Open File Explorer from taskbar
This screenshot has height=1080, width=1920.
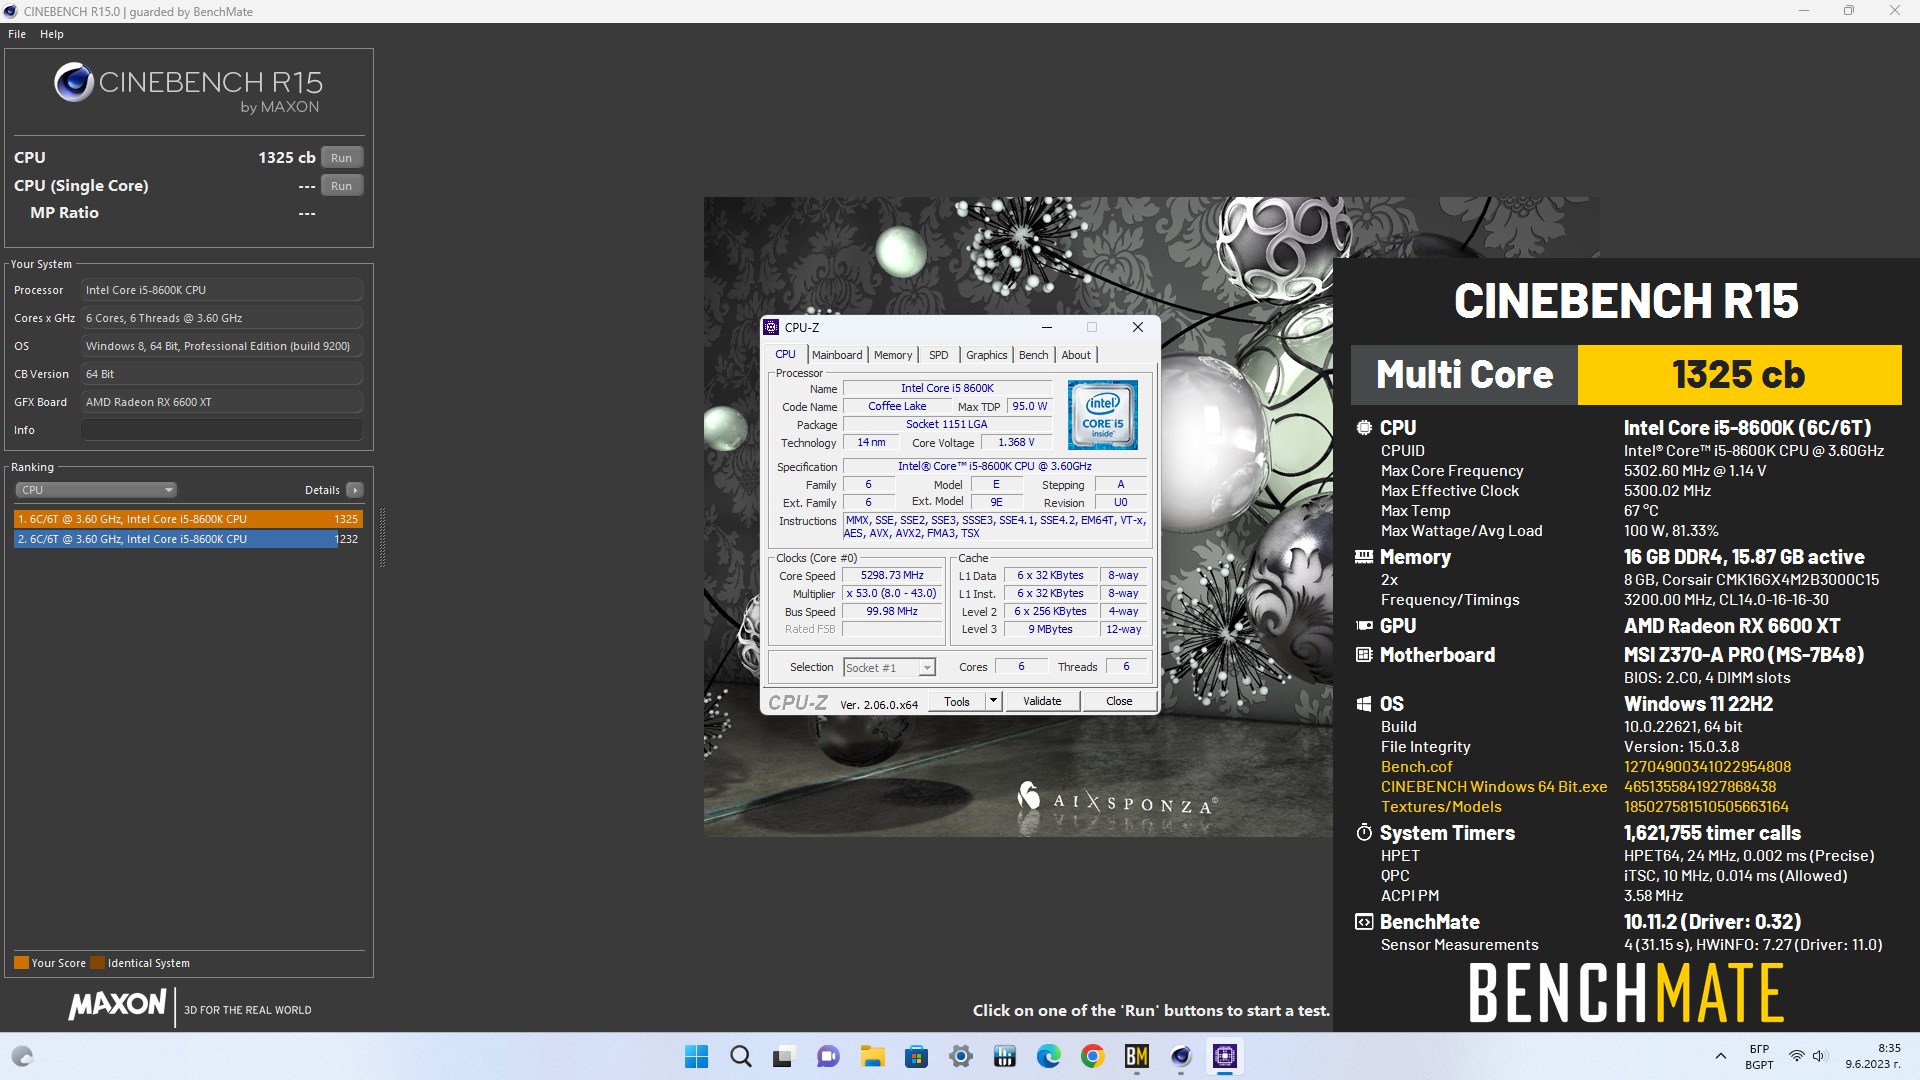(x=872, y=1056)
